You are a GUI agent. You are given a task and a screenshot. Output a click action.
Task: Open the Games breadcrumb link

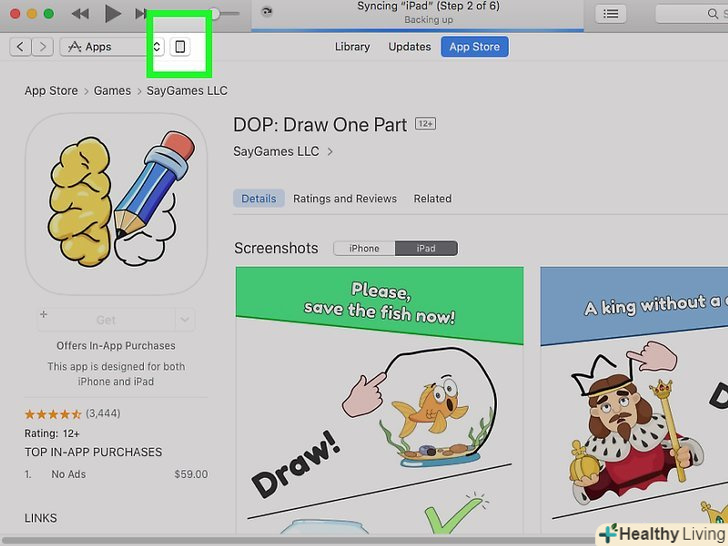[x=112, y=91]
